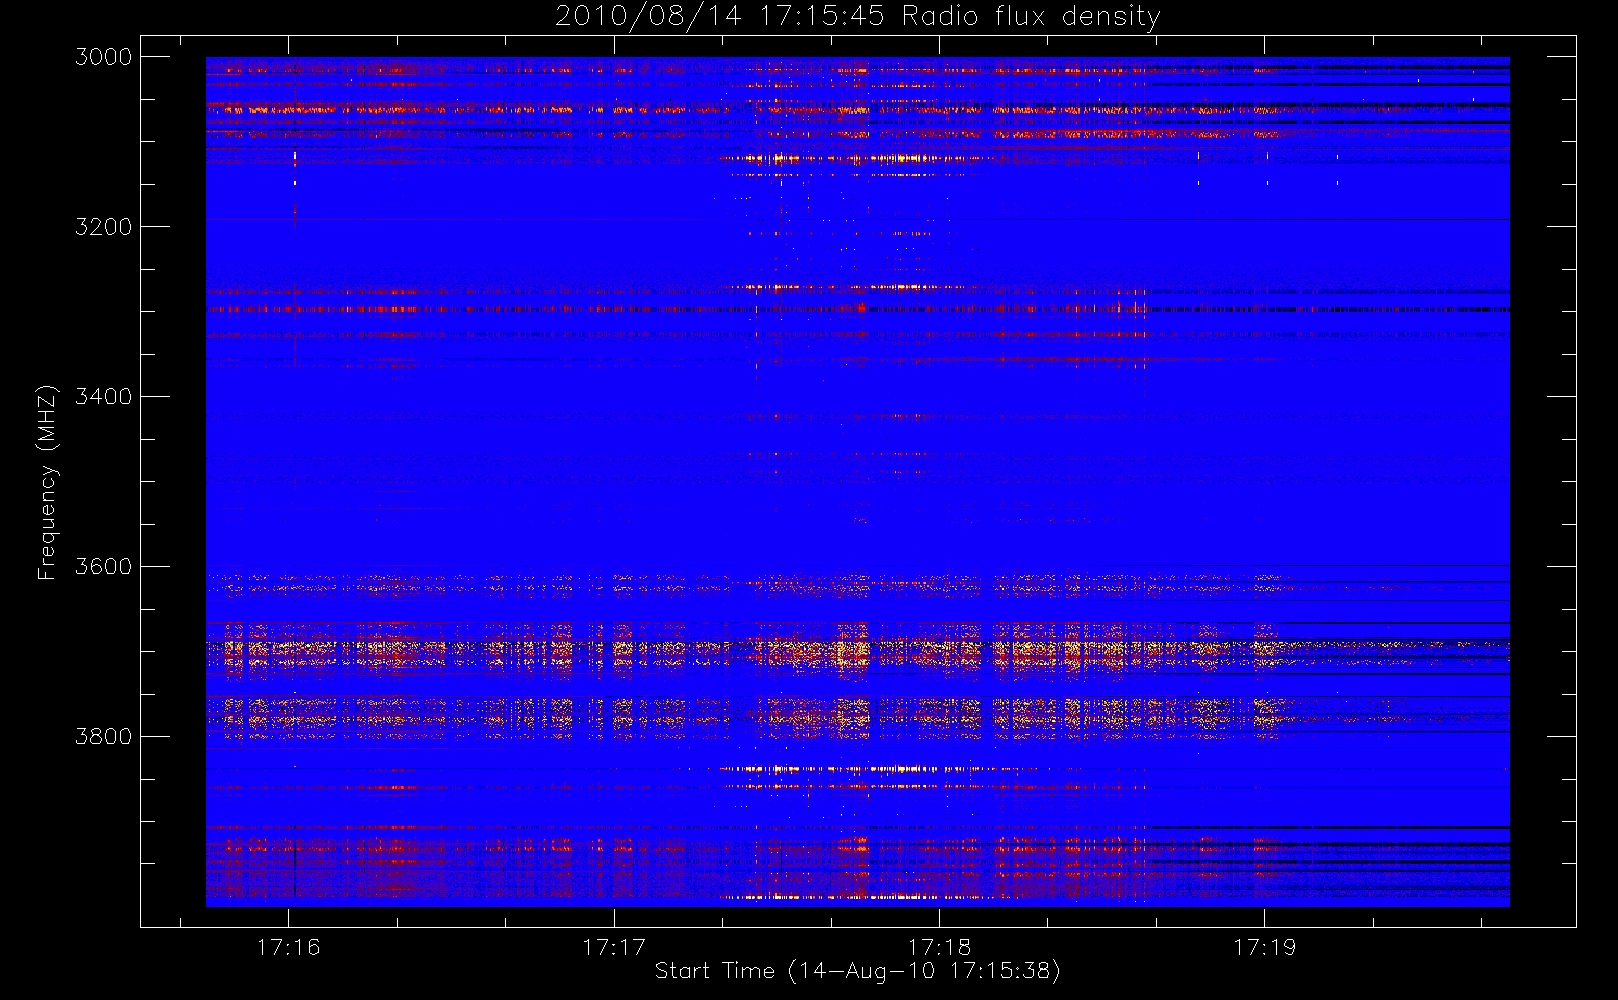Viewport: 1618px width, 1000px height.
Task: Select the 3400 frequency tick label
Action: point(104,397)
